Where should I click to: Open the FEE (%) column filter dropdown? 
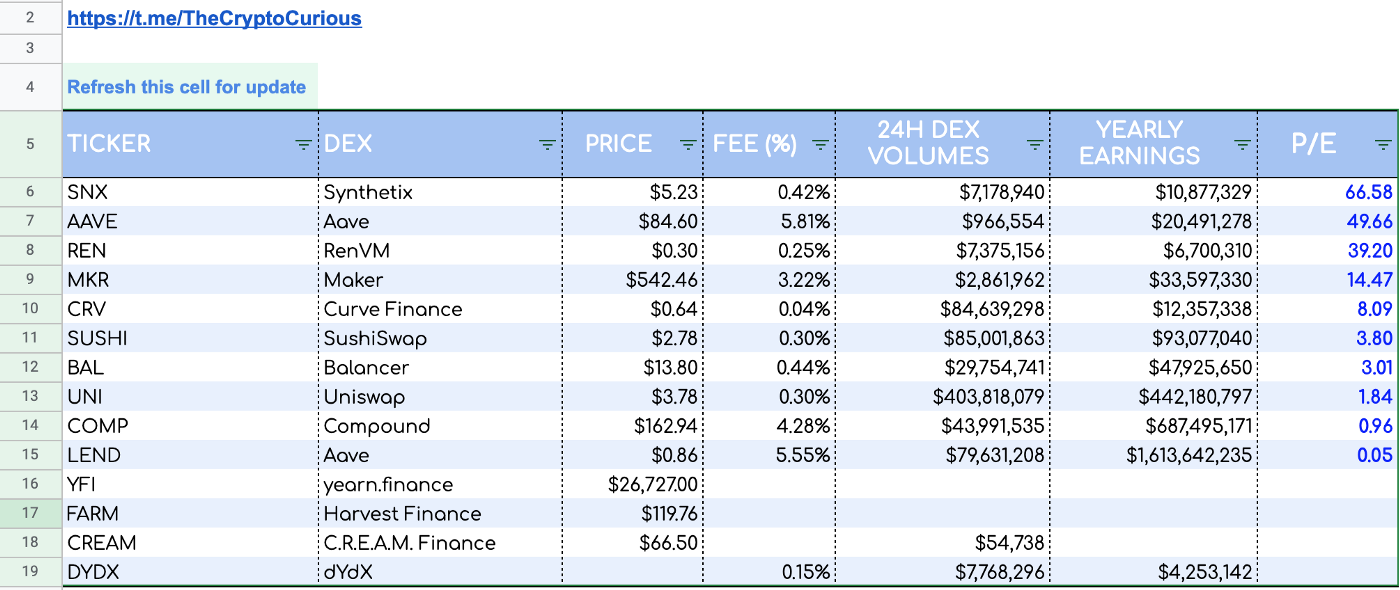[820, 145]
